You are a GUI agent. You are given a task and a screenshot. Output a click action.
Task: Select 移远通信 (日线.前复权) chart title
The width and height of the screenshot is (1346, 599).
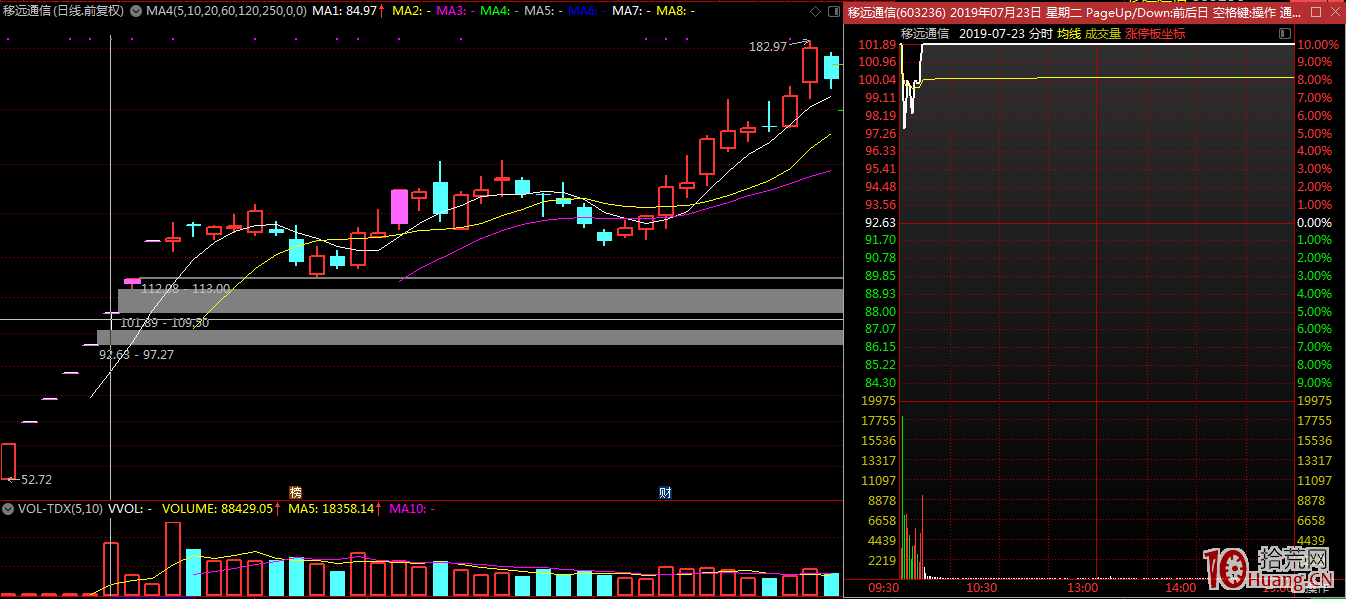[x=64, y=11]
